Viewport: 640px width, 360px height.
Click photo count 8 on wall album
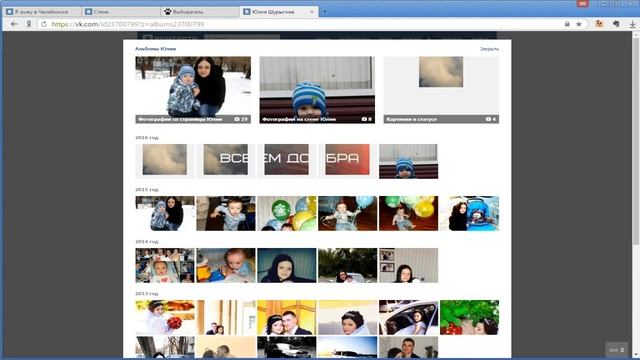pyautogui.click(x=367, y=119)
